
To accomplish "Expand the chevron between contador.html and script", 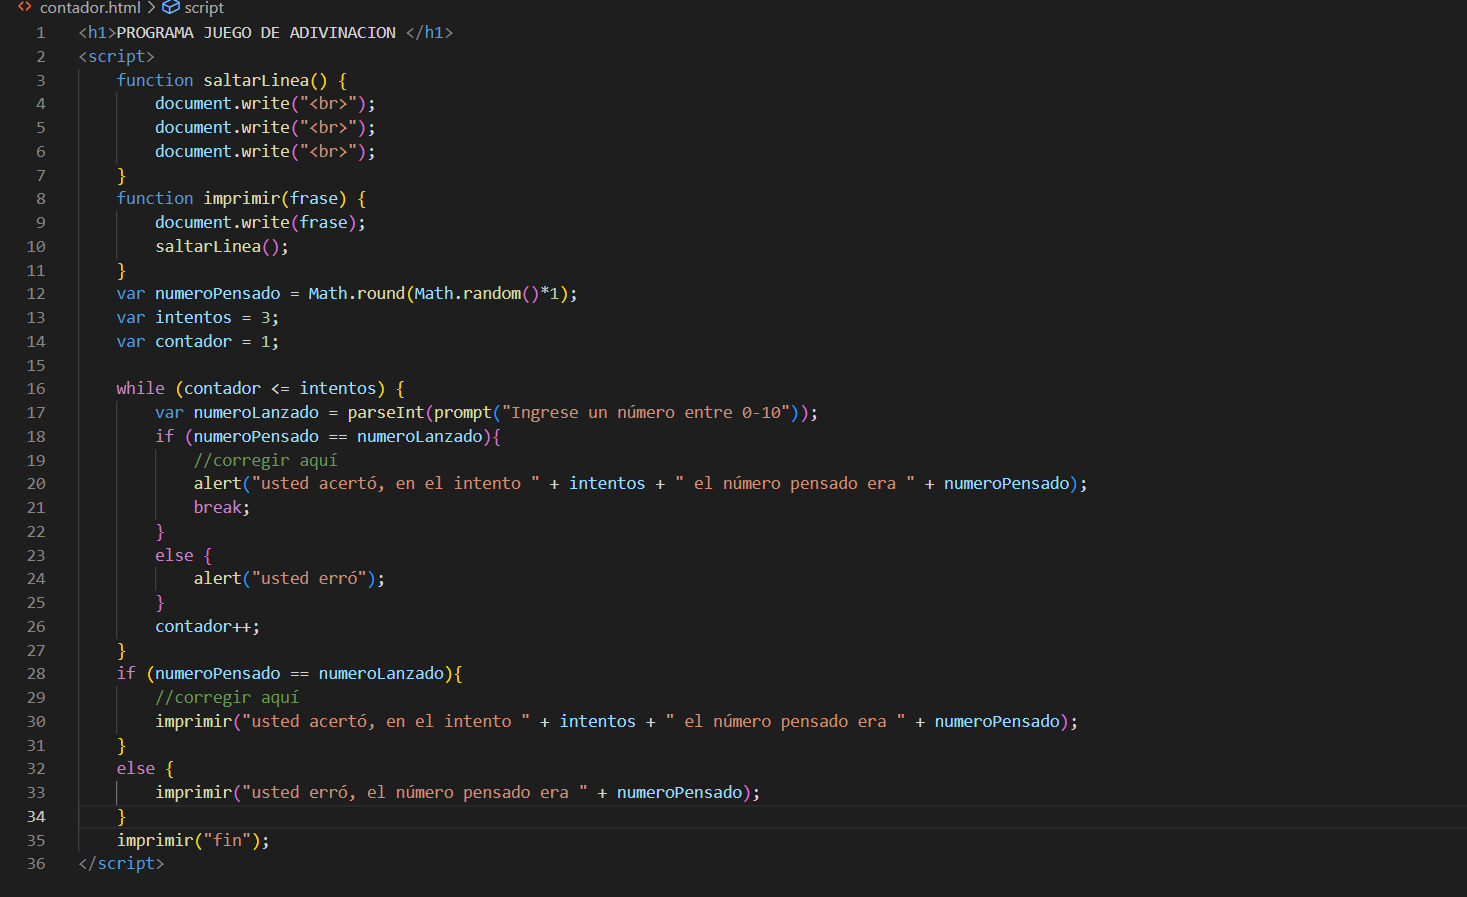I will point(151,7).
